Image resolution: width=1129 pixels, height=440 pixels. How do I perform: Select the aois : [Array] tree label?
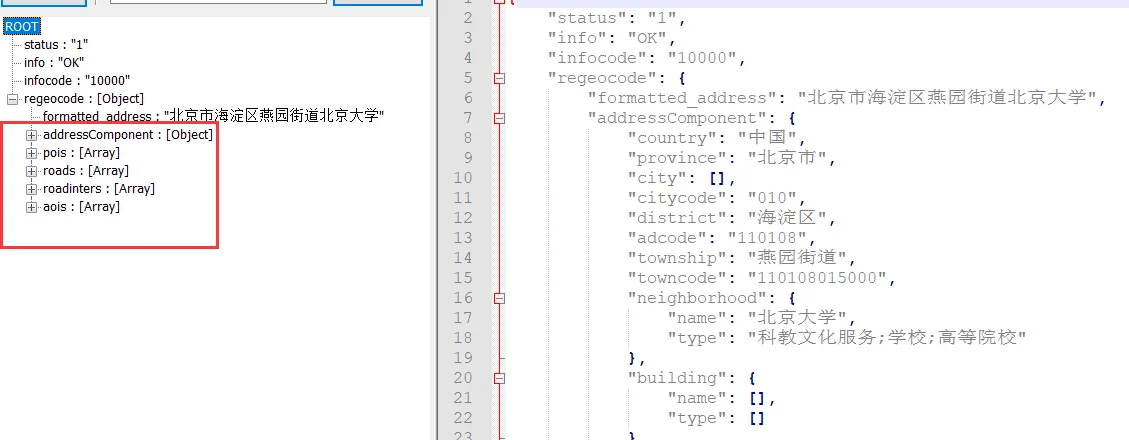coord(81,207)
